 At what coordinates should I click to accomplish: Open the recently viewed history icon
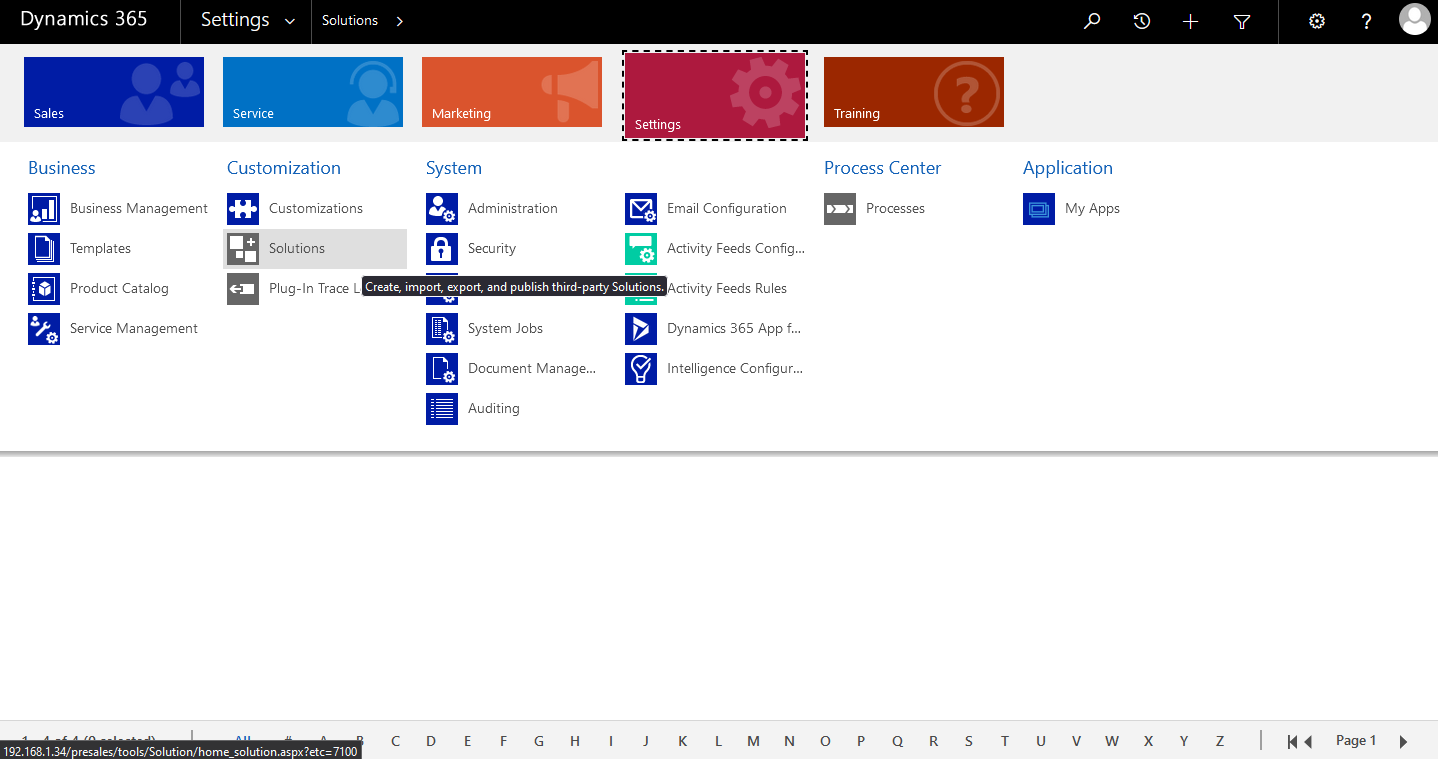click(x=1141, y=21)
